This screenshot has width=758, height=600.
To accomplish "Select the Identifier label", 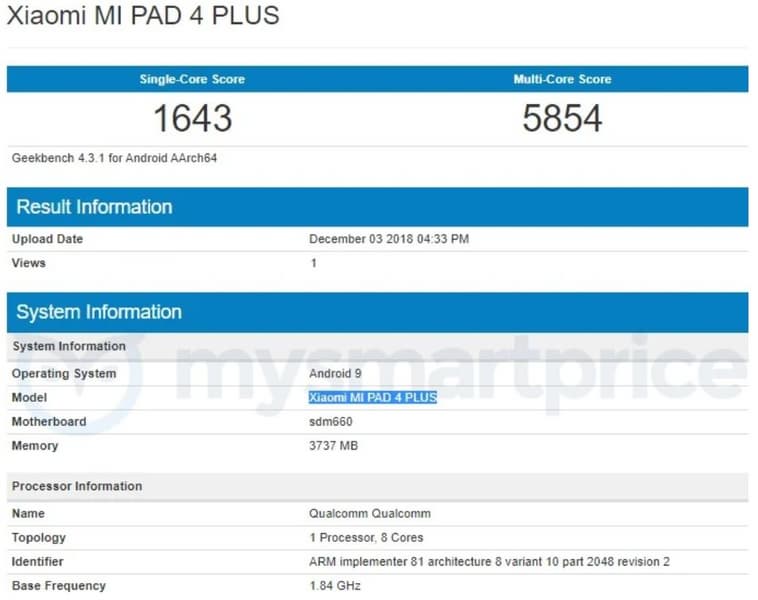I will tap(38, 562).
